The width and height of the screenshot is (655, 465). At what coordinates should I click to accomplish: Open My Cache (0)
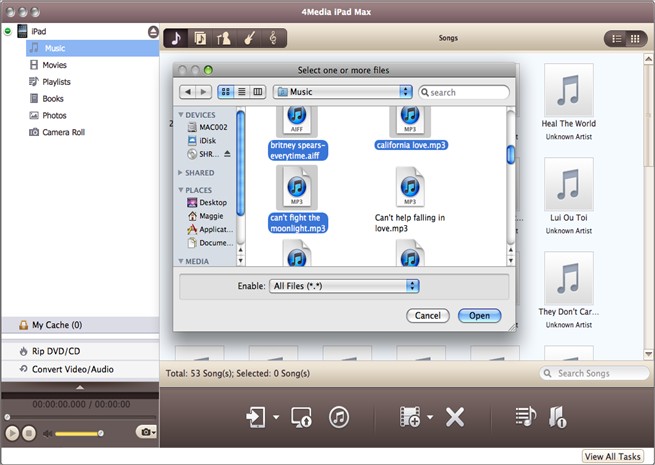point(80,325)
